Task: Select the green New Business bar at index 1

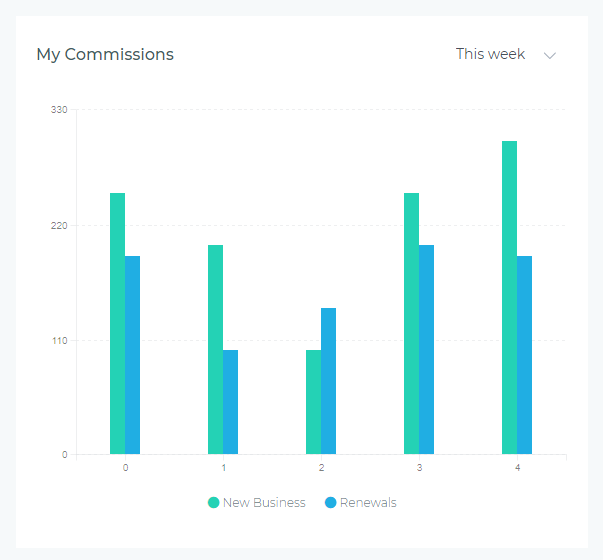Action: (215, 349)
